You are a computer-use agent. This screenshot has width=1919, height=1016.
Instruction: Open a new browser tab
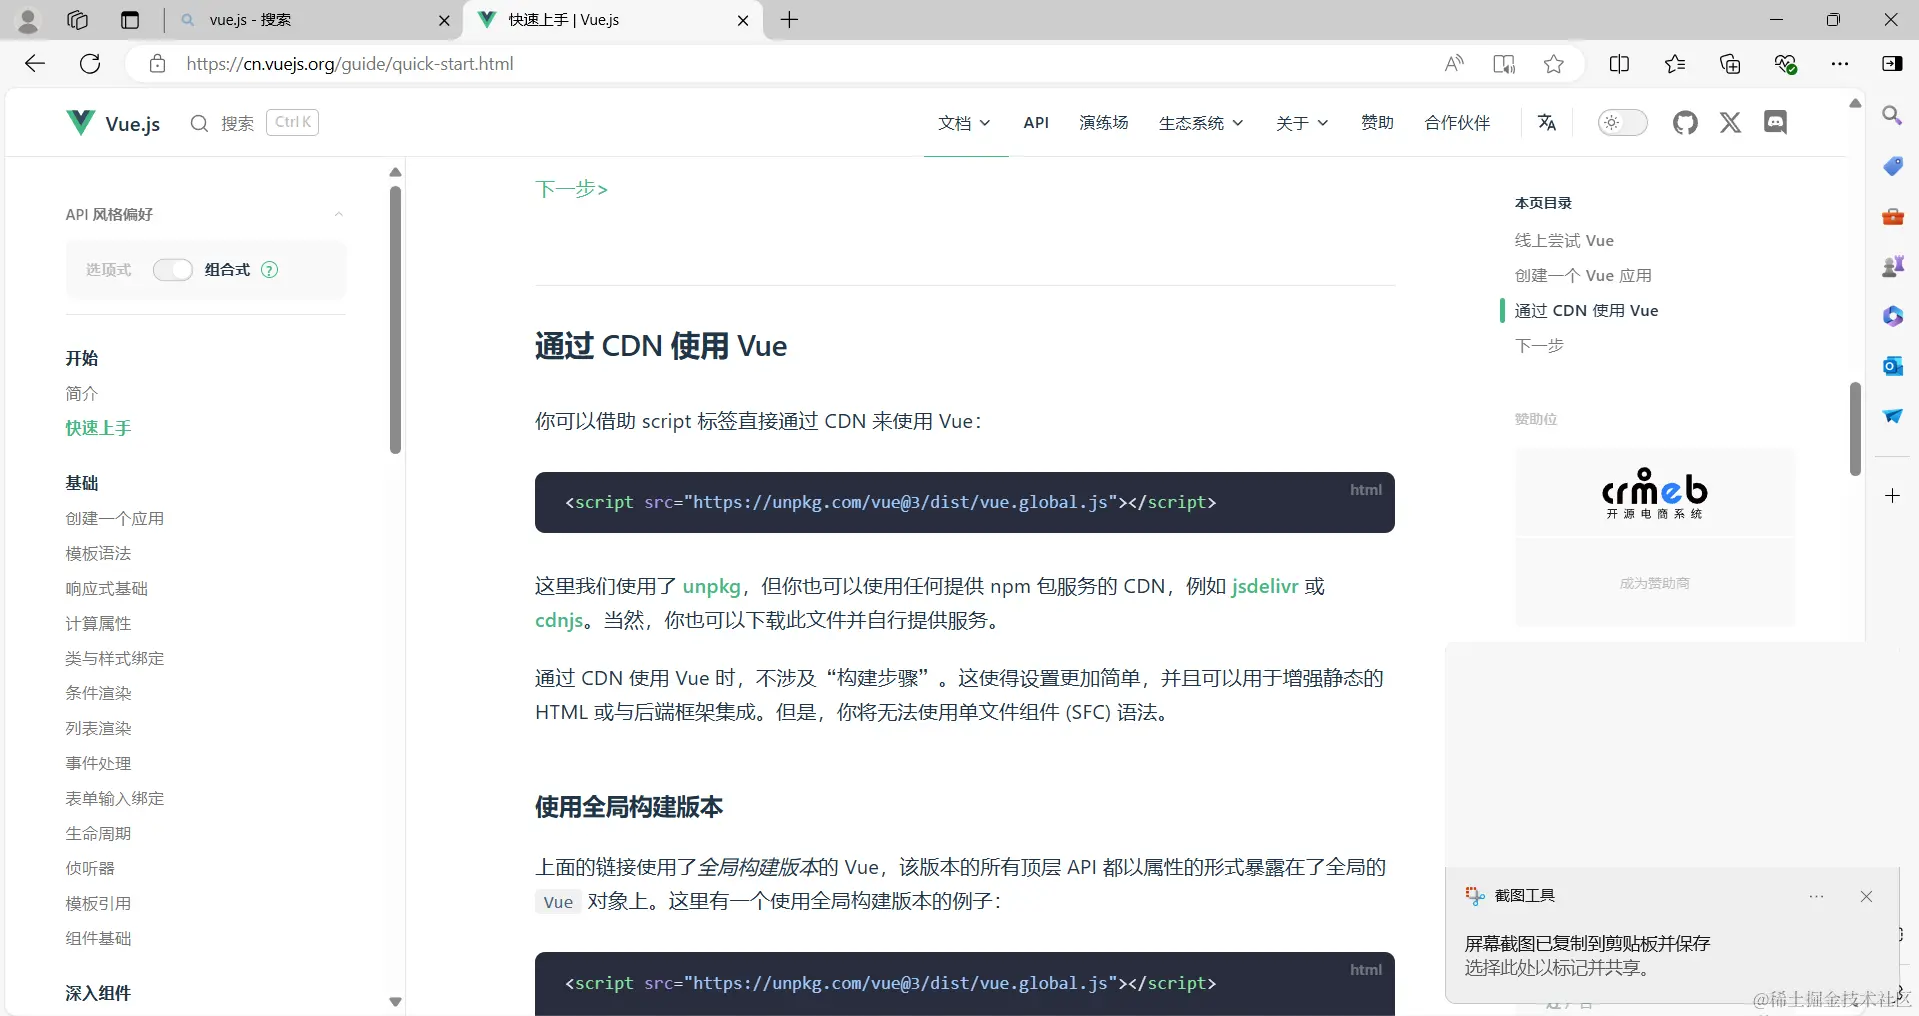[789, 20]
